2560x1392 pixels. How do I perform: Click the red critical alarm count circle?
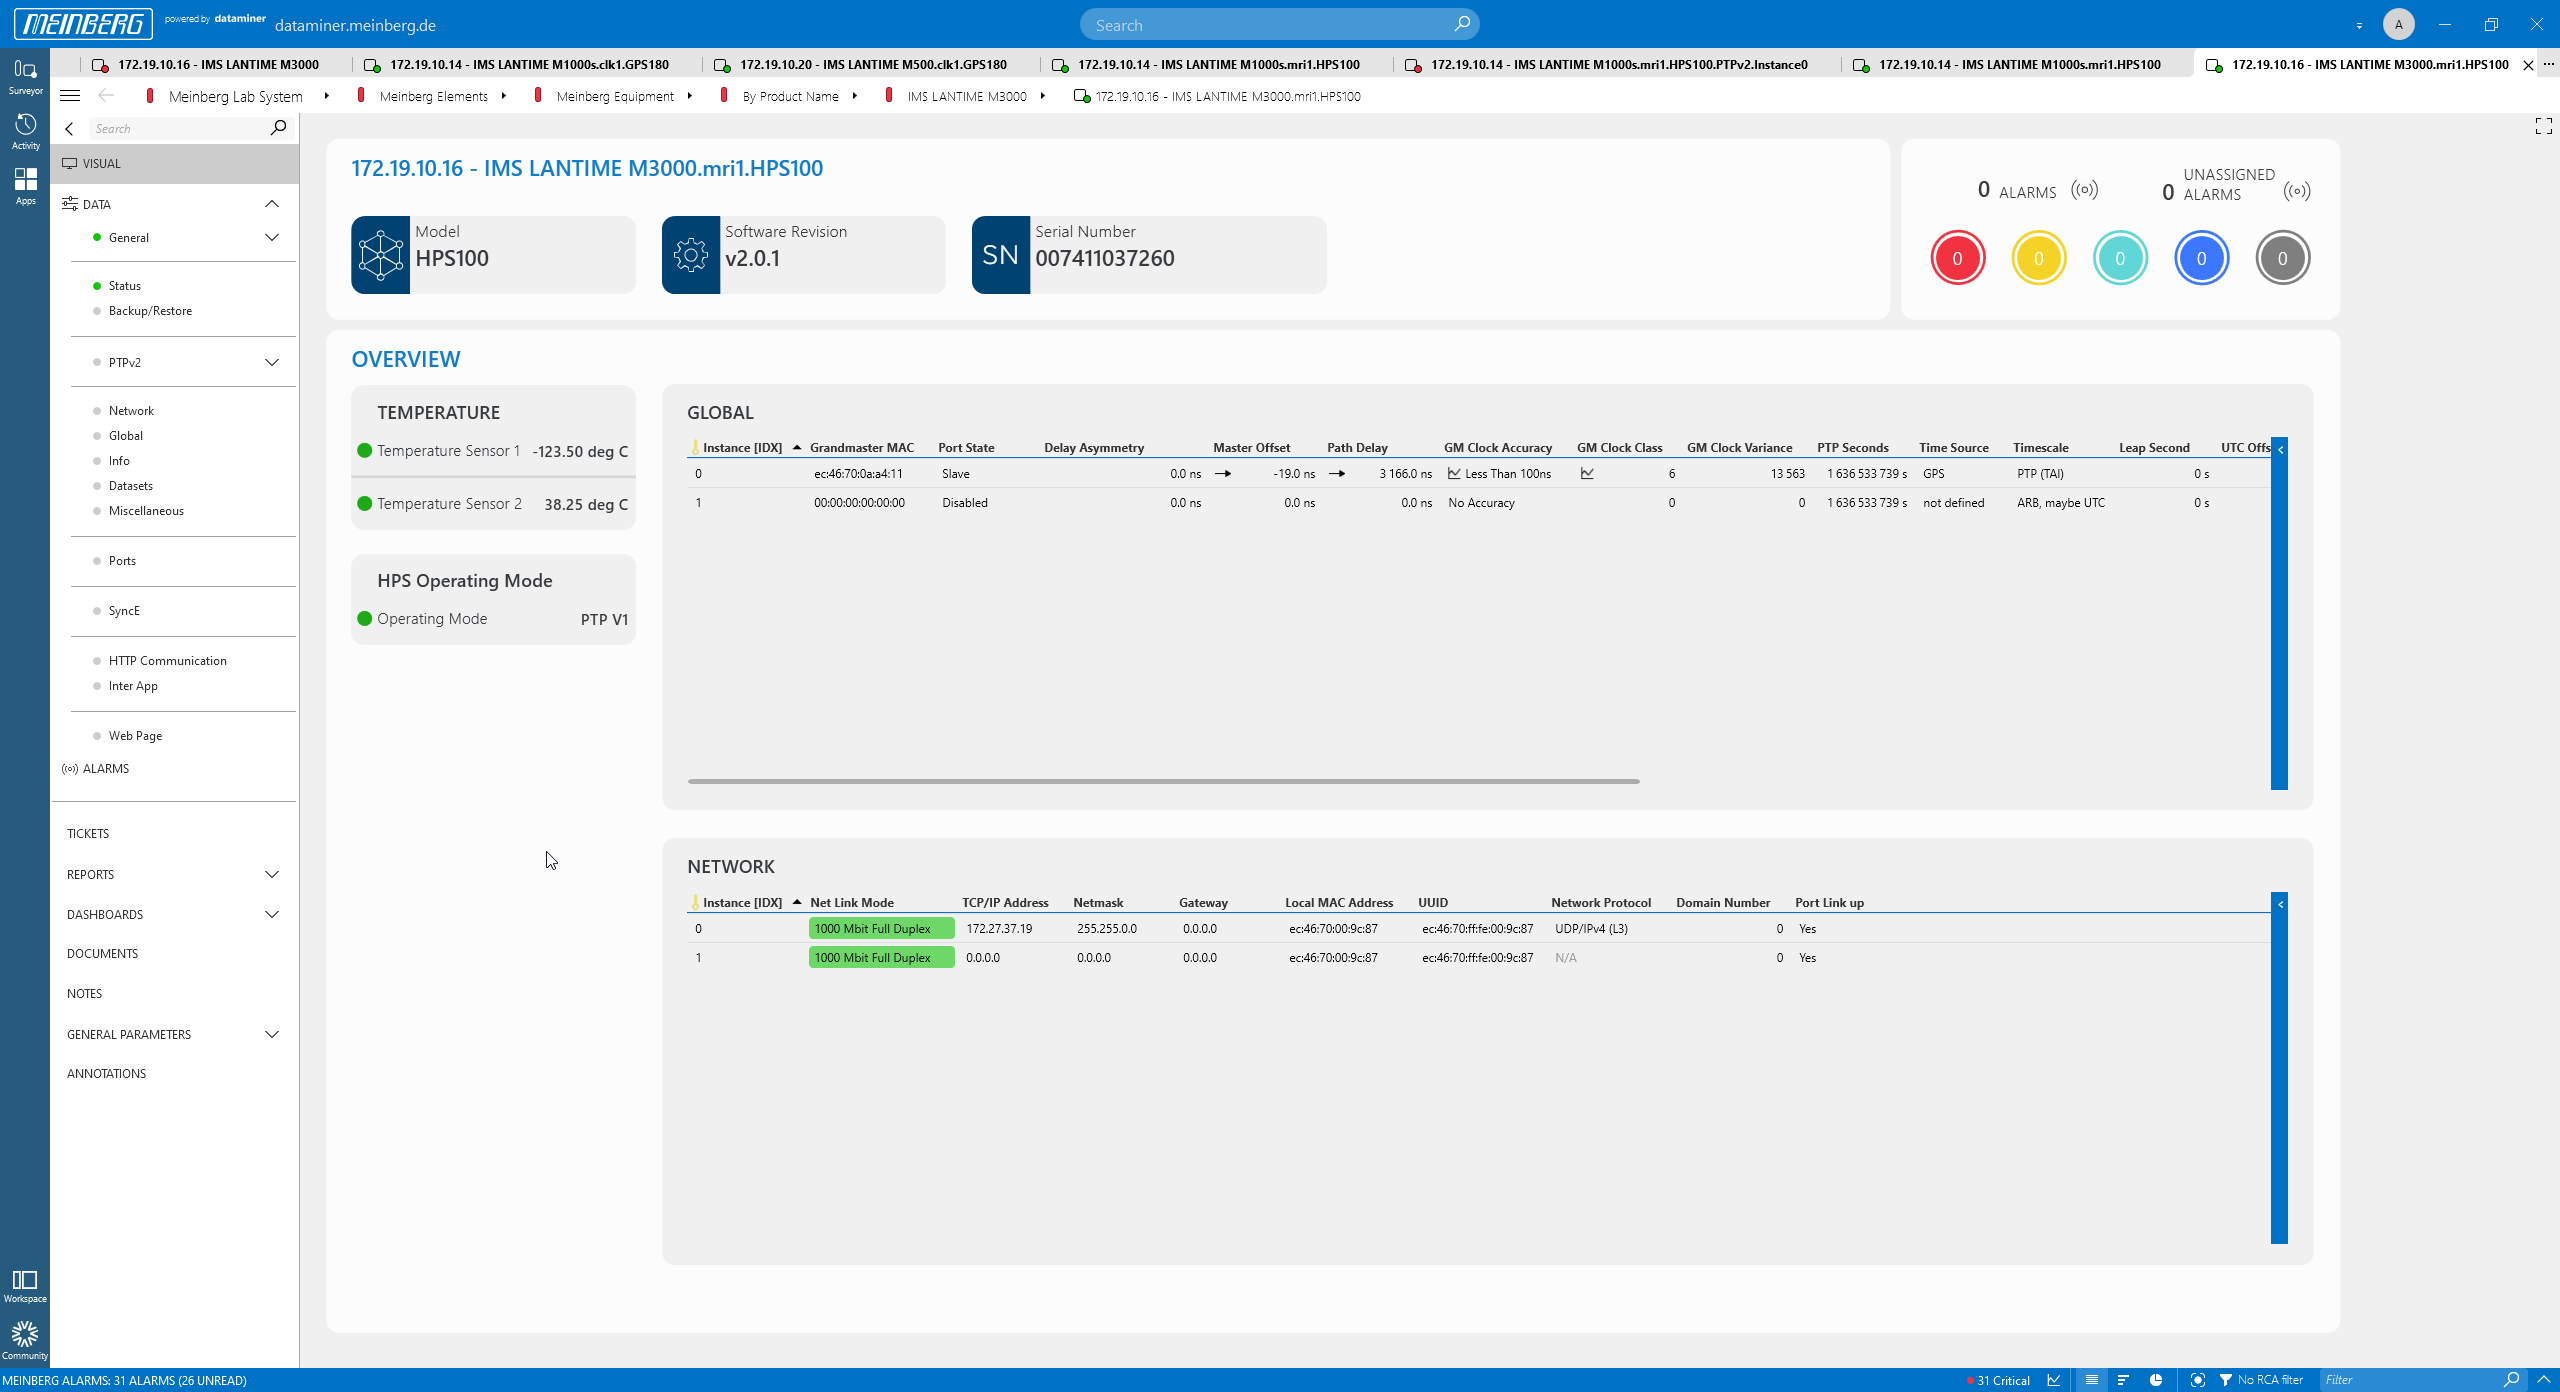pos(1957,258)
